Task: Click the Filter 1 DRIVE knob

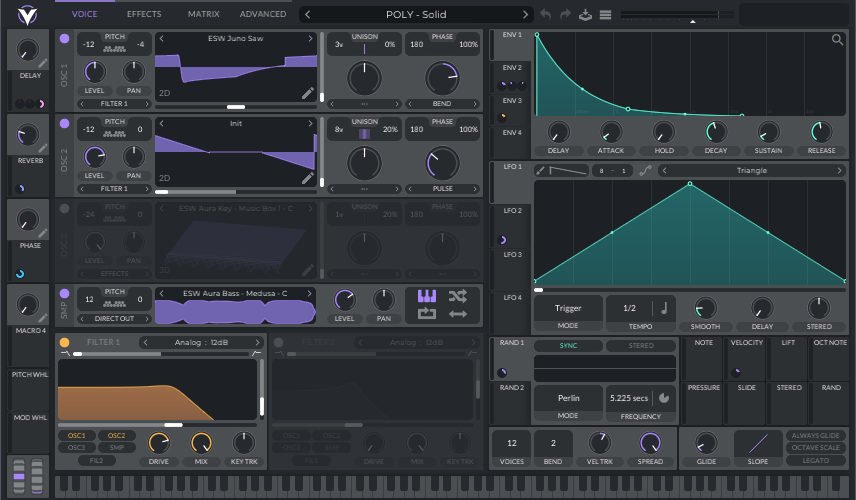Action: click(158, 442)
